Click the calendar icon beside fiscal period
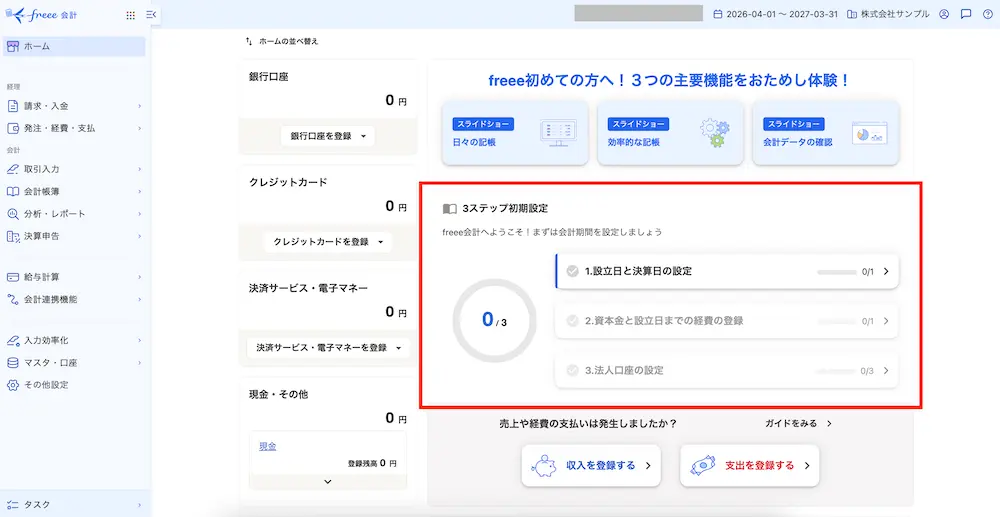 coord(718,14)
